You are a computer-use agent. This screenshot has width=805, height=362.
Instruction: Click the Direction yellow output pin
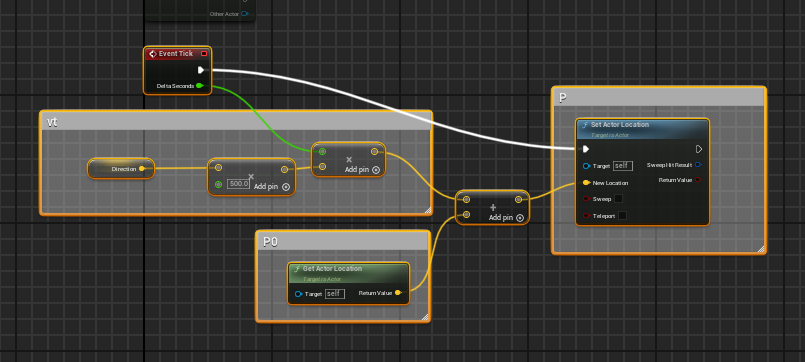point(142,168)
